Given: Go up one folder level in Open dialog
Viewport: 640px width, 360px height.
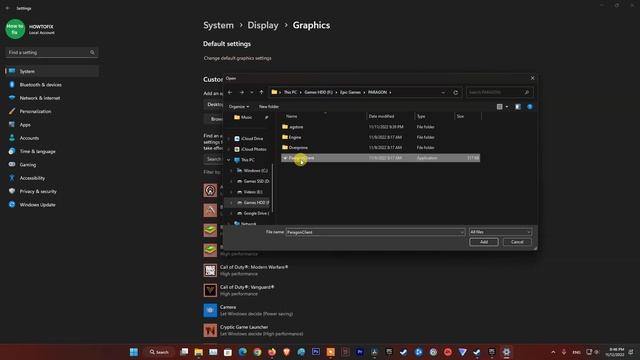Looking at the screenshot, I should (262, 92).
